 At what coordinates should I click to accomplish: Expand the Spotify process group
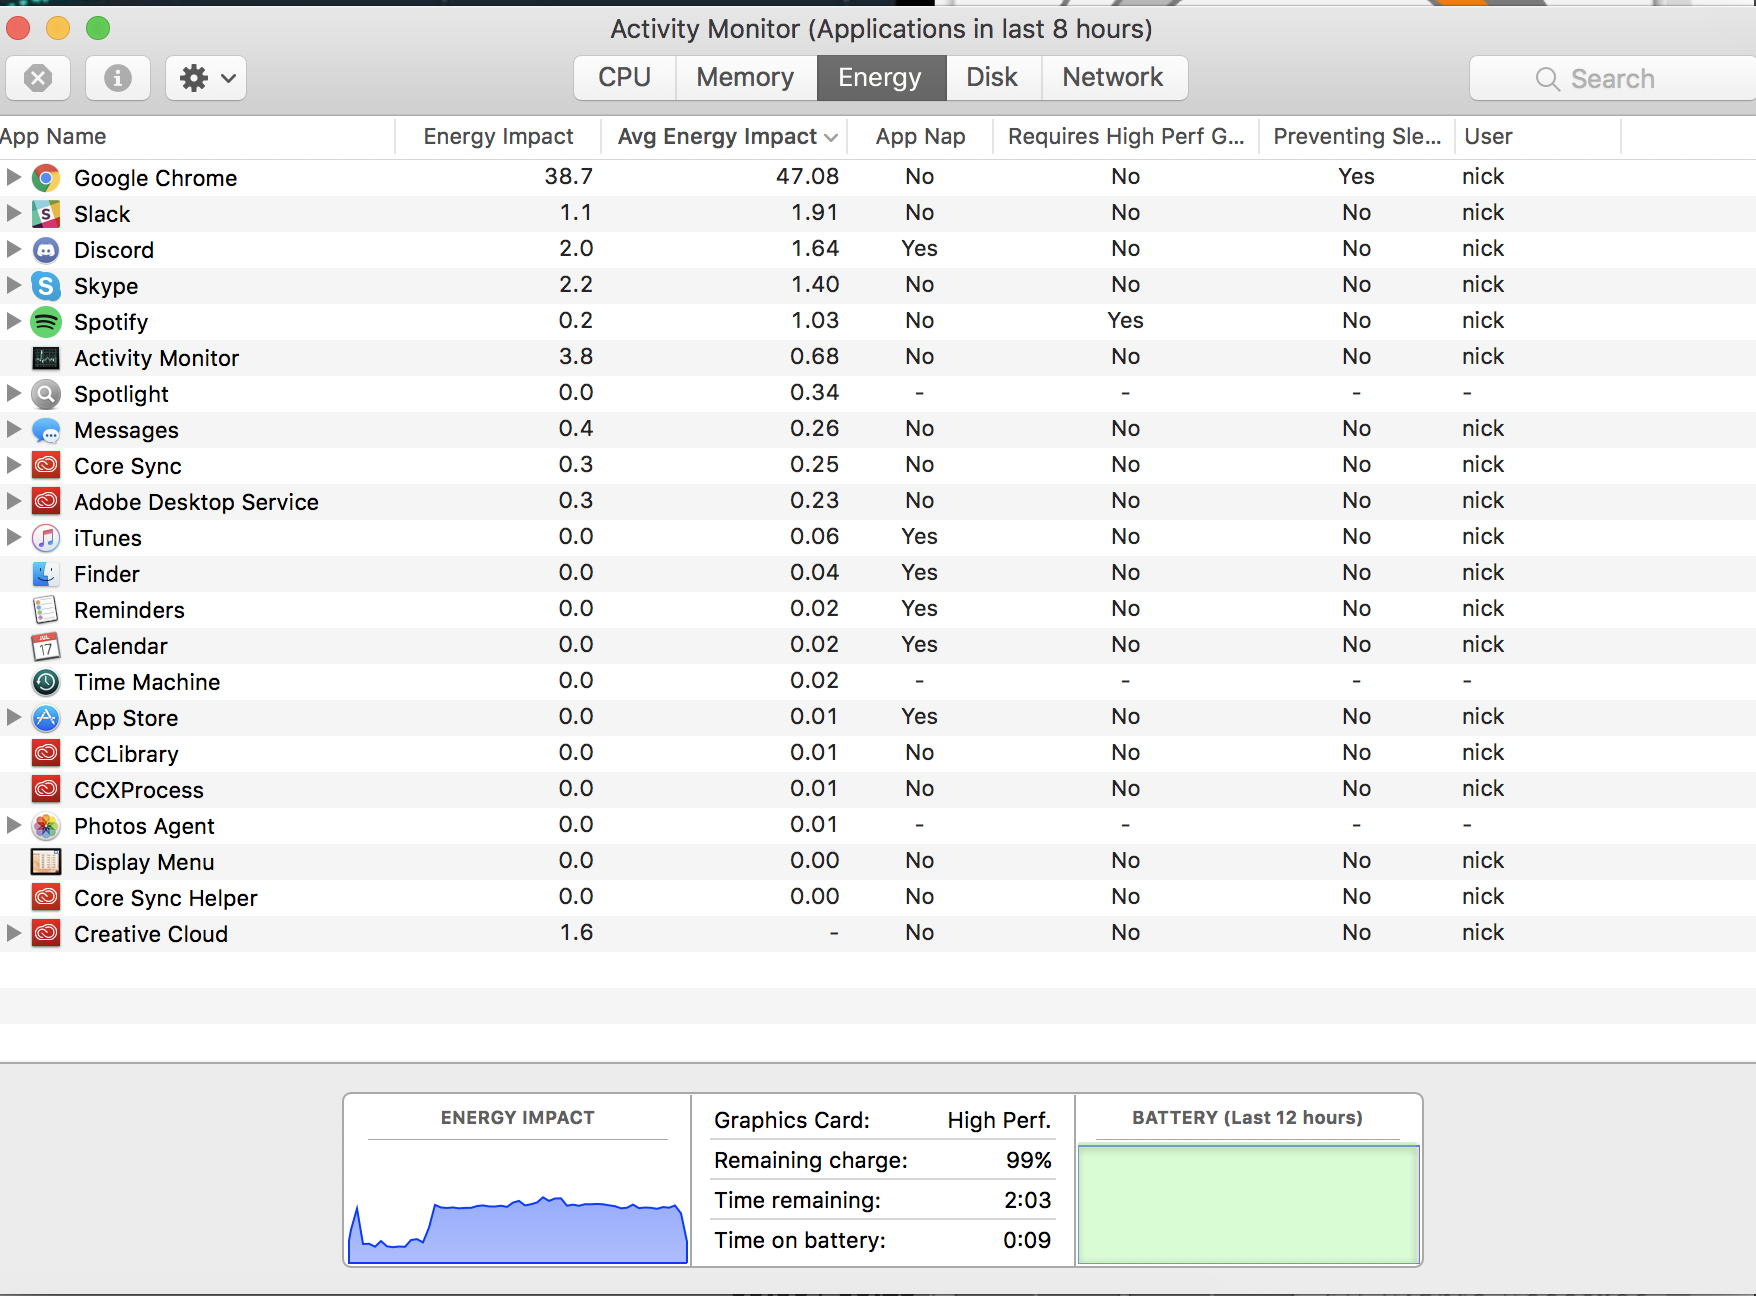(x=13, y=321)
